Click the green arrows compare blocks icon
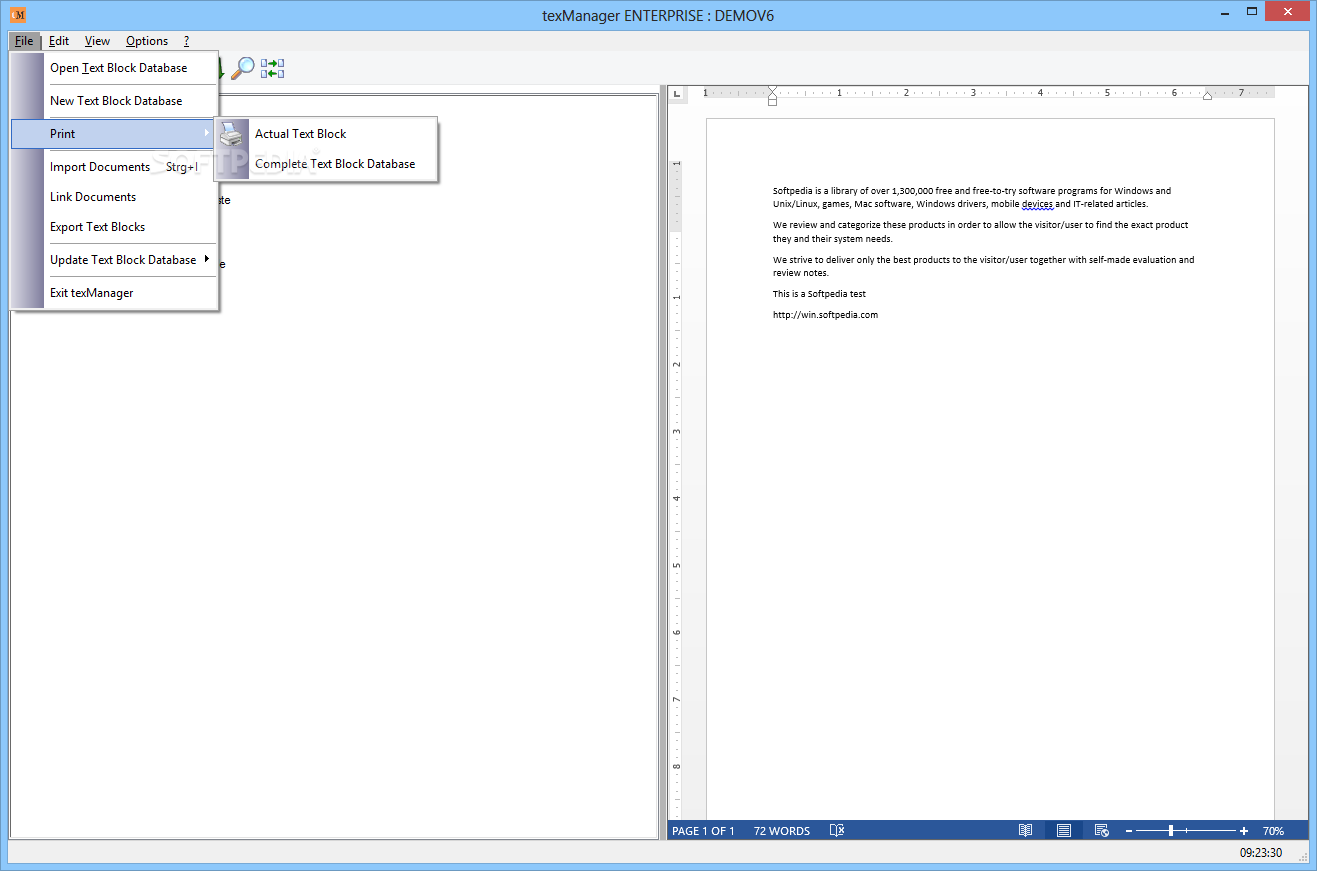This screenshot has height=871, width=1317. 272,68
